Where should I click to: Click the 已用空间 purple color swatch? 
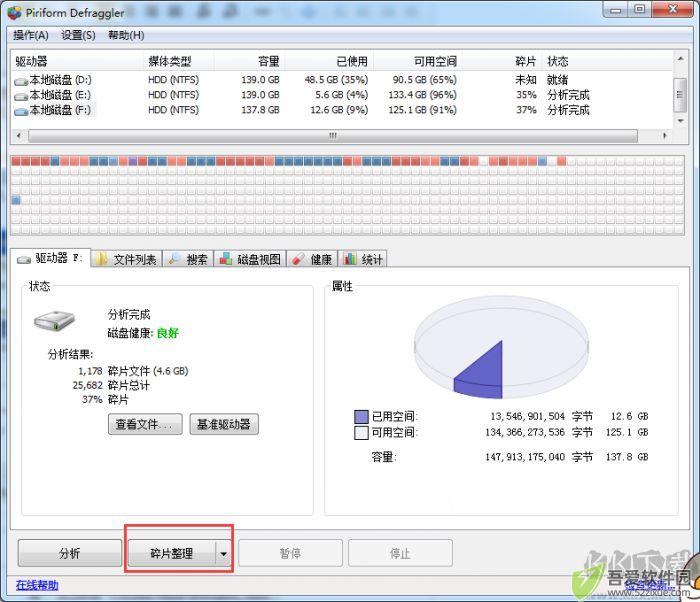click(x=361, y=417)
